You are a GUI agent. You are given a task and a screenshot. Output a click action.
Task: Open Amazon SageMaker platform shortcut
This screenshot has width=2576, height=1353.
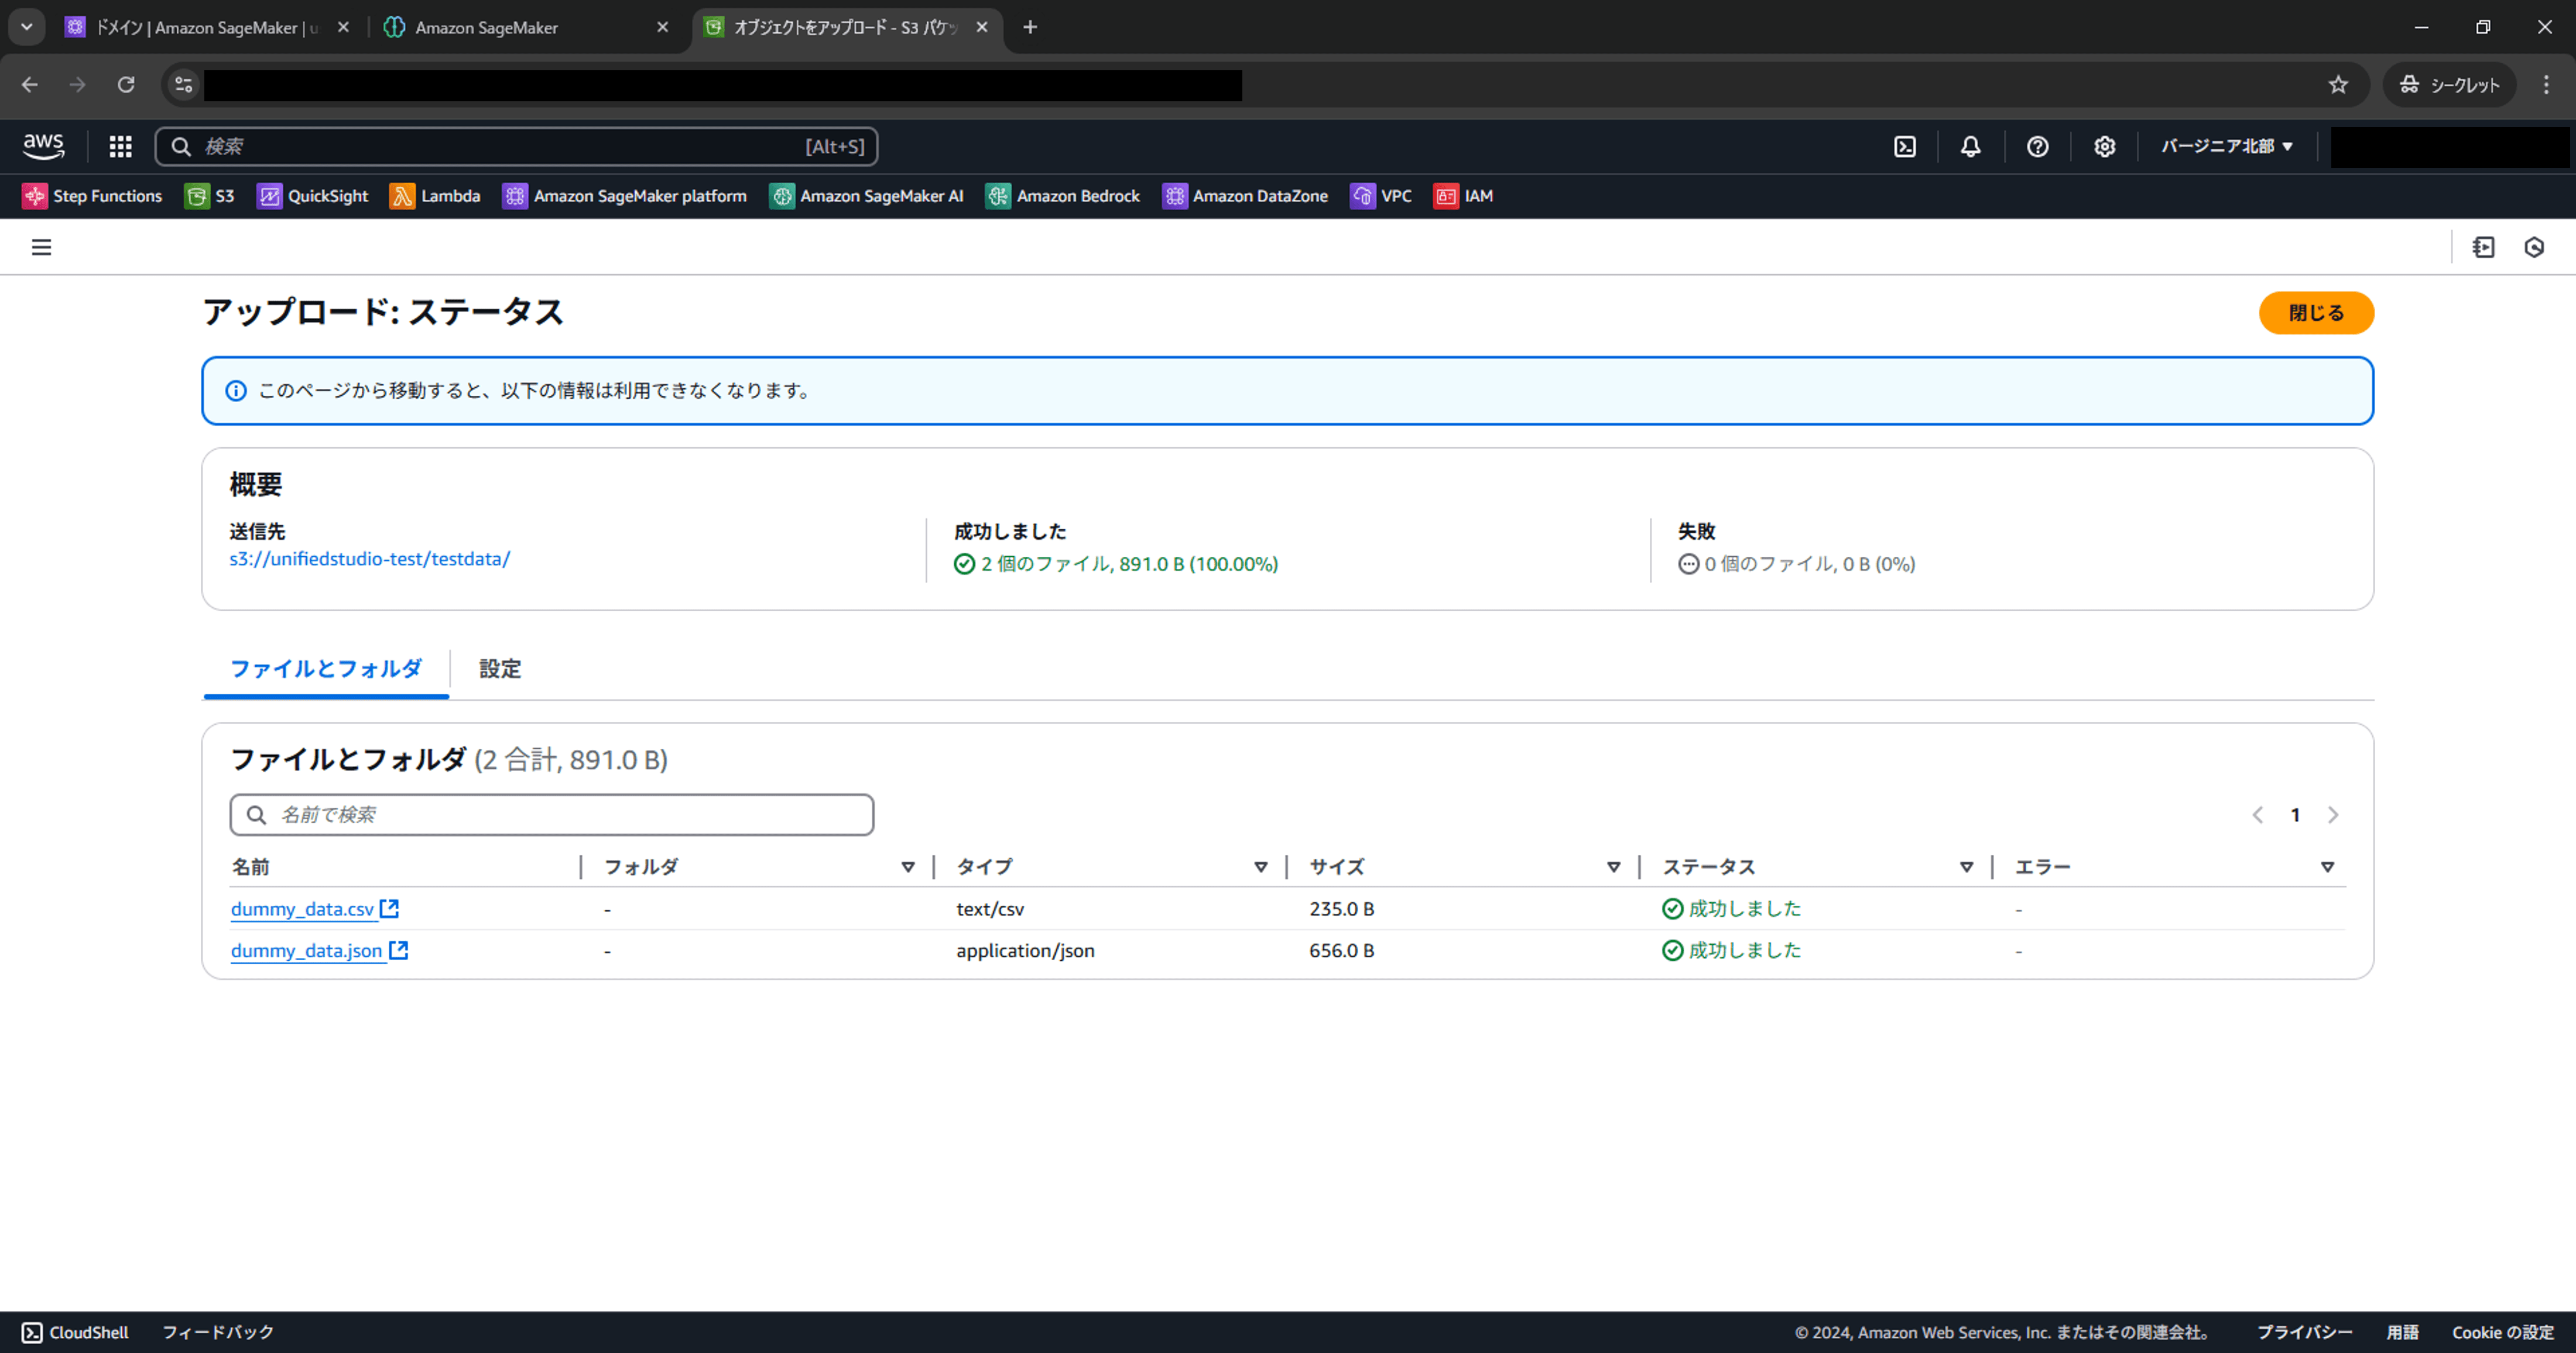pos(625,196)
